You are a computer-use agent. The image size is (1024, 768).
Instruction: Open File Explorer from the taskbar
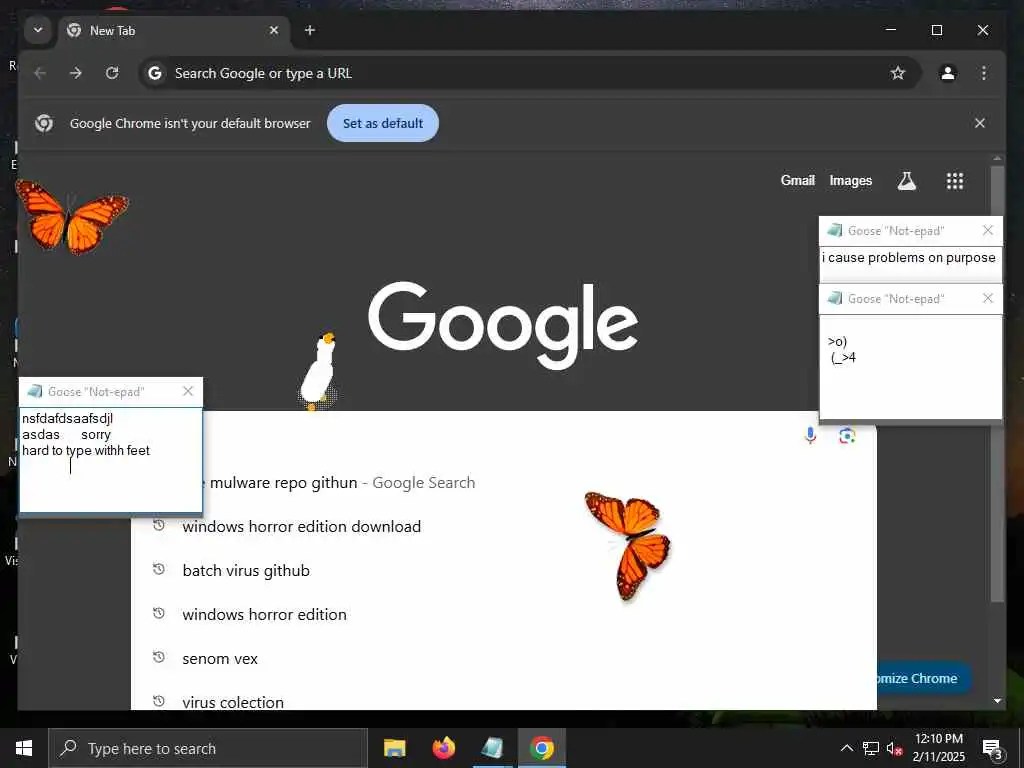394,748
